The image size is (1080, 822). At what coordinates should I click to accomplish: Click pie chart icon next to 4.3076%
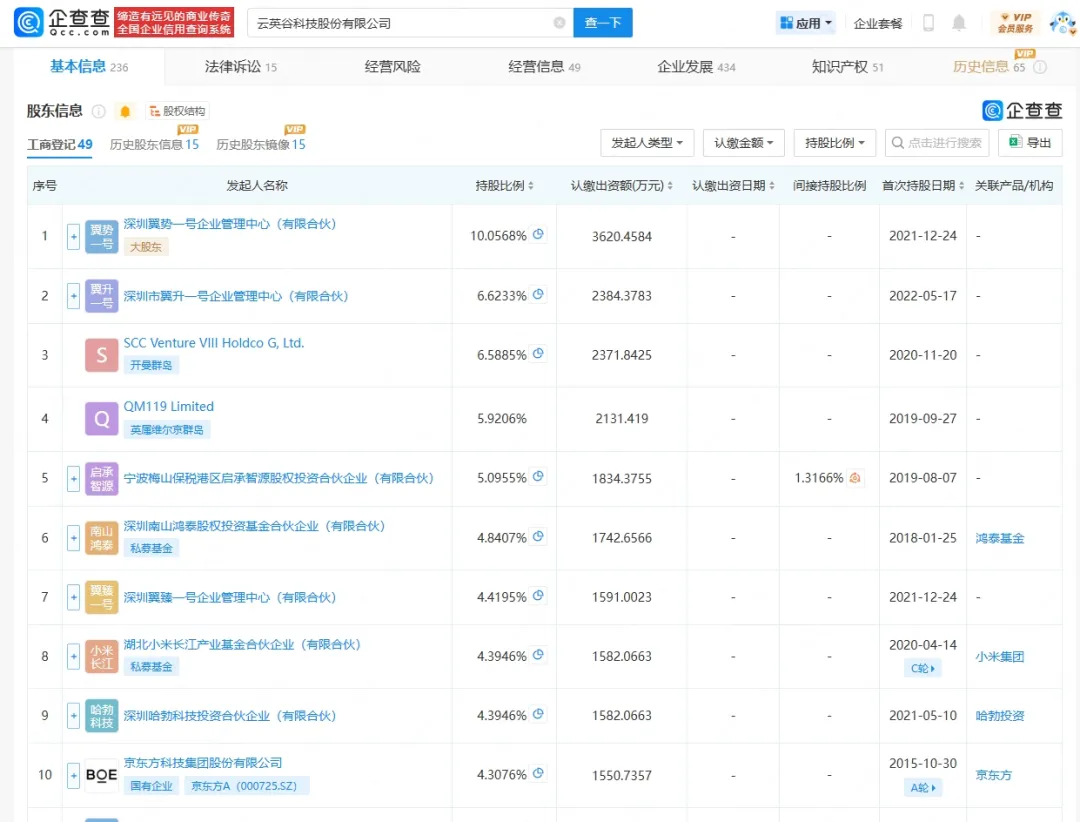539,773
